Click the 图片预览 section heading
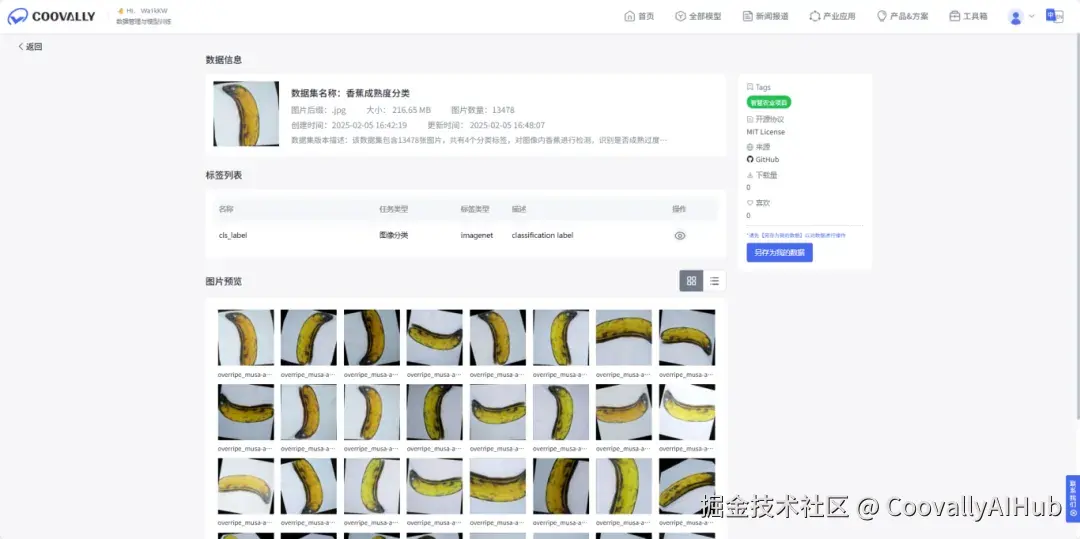Viewport: 1080px width, 539px height. point(224,282)
